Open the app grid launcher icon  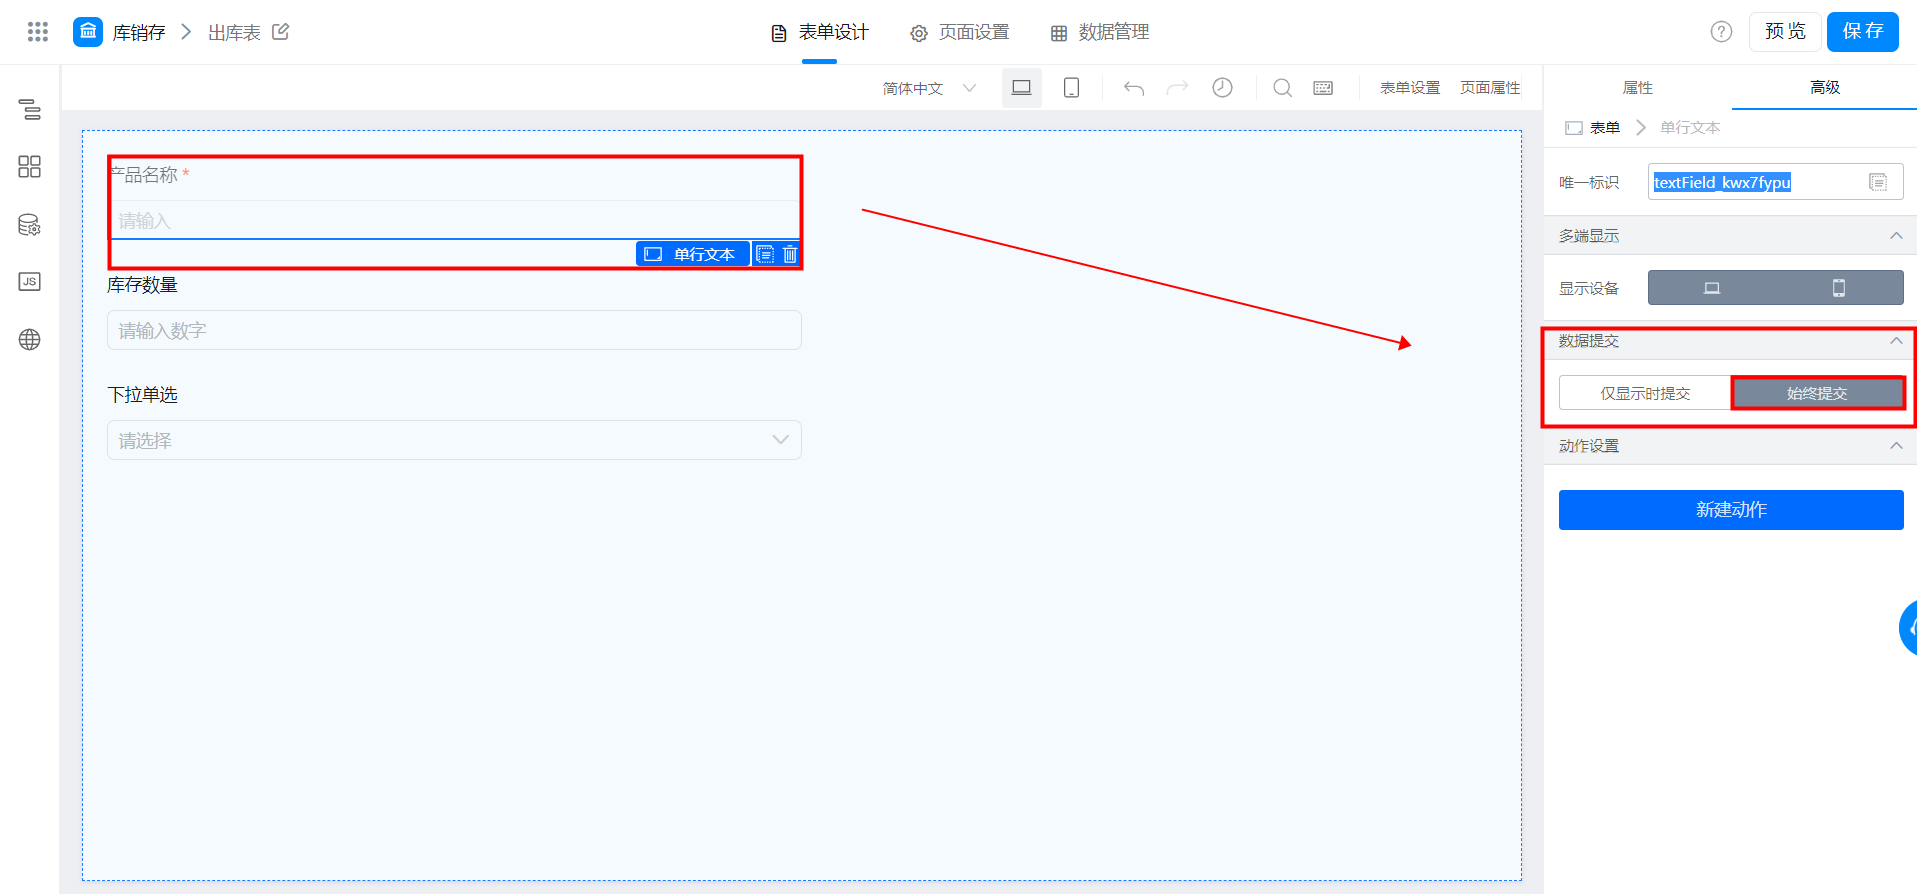coord(38,32)
